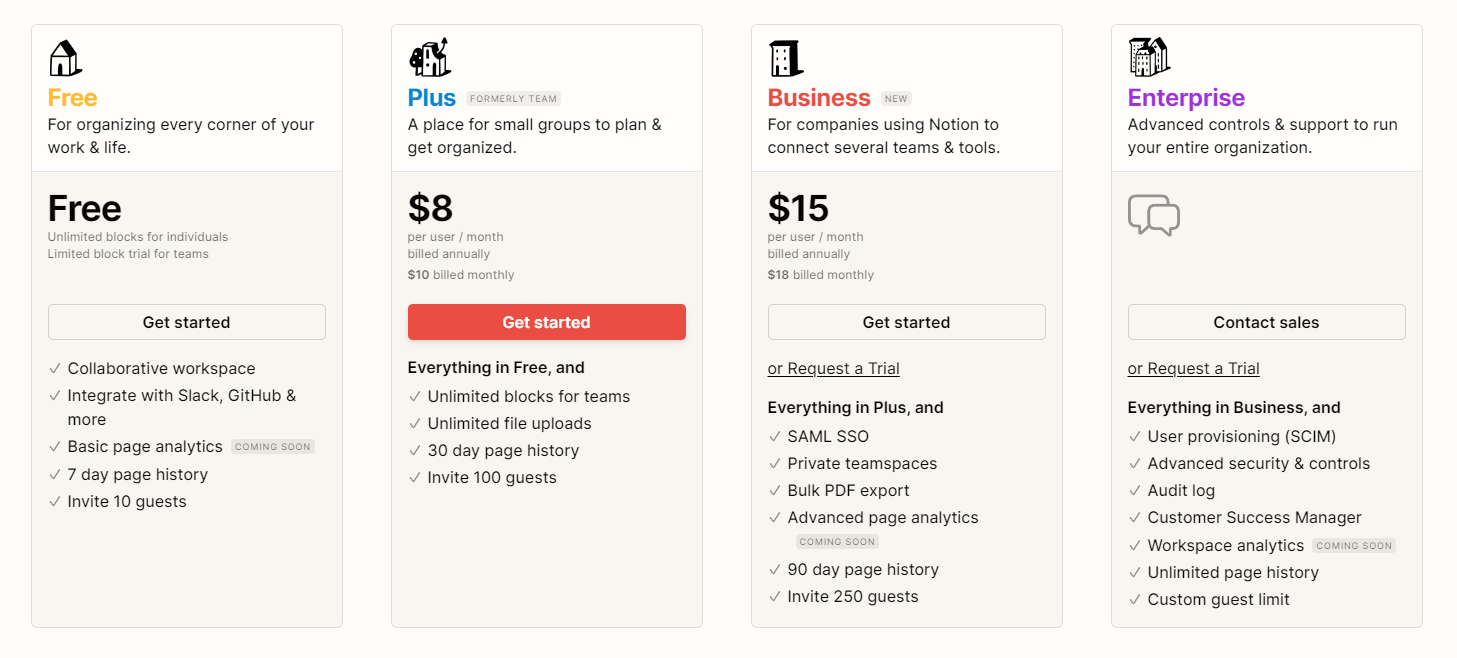1457x658 pixels.
Task: Click the checkmark beside SAML SSO
Action: coord(775,437)
